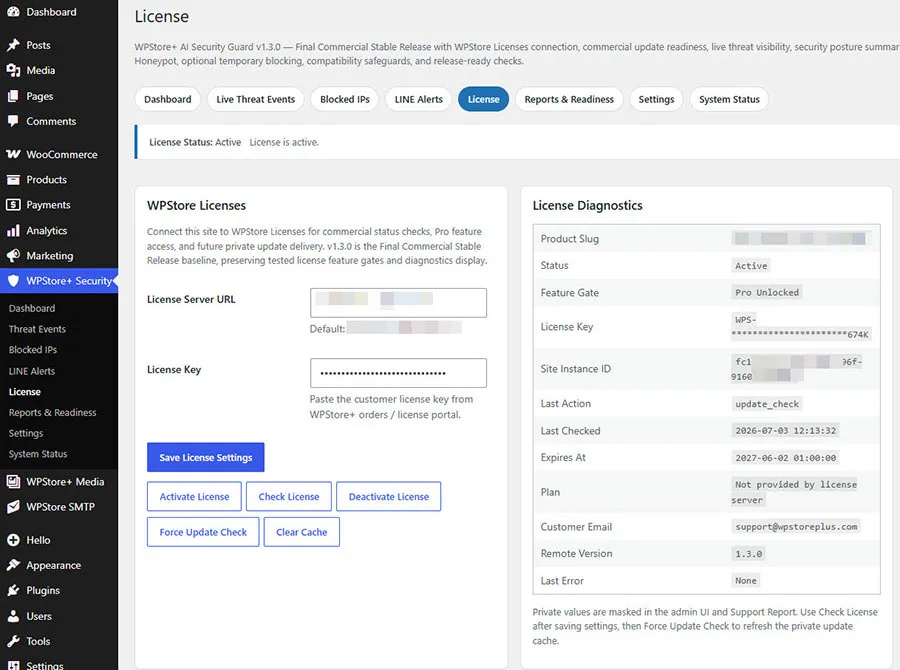
Task: Open the Live Threat Events tab
Action: pyautogui.click(x=255, y=99)
